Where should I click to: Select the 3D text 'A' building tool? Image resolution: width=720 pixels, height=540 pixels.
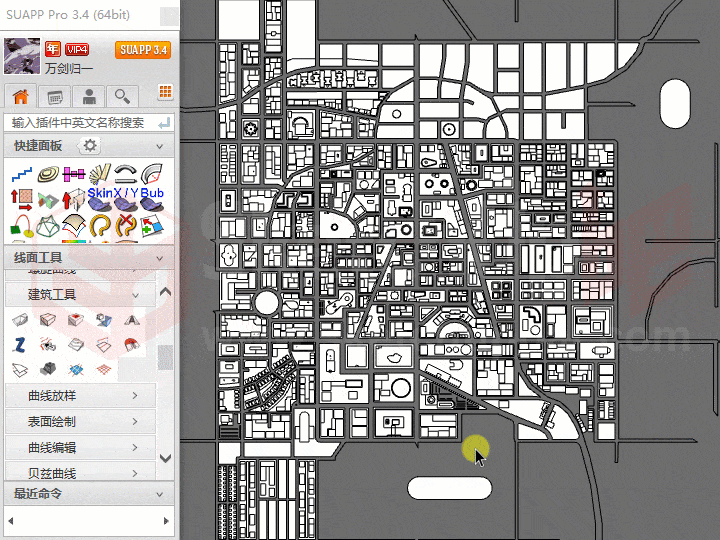(130, 320)
